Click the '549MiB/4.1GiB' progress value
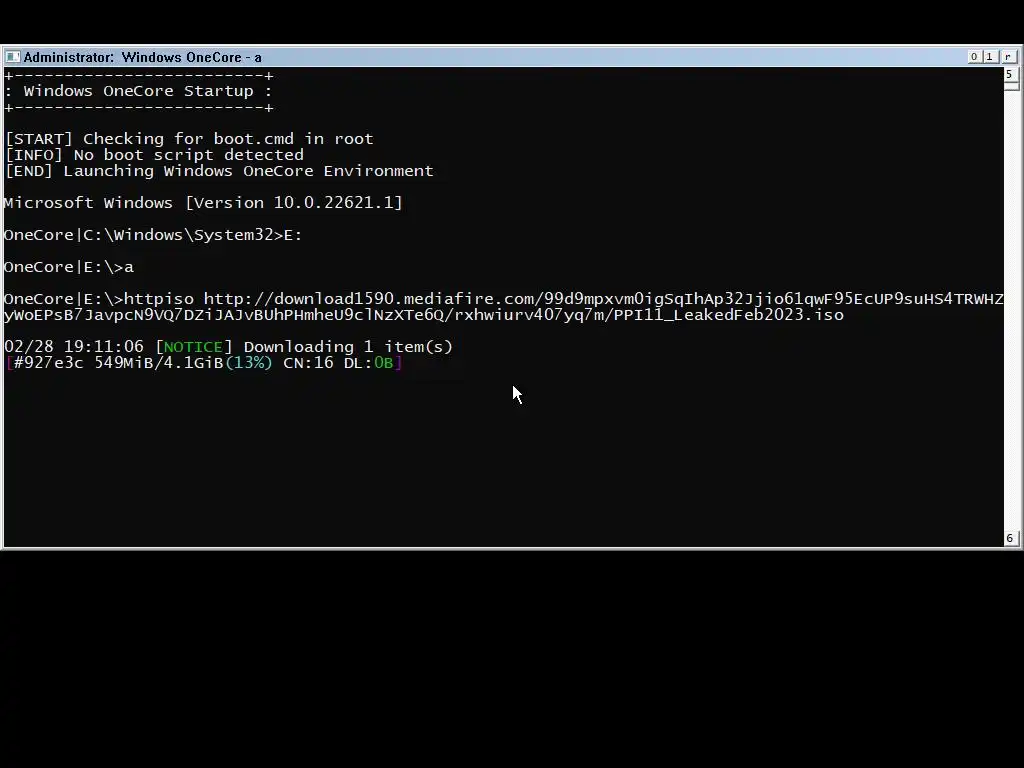Screen dimensions: 1024x768 159,363
